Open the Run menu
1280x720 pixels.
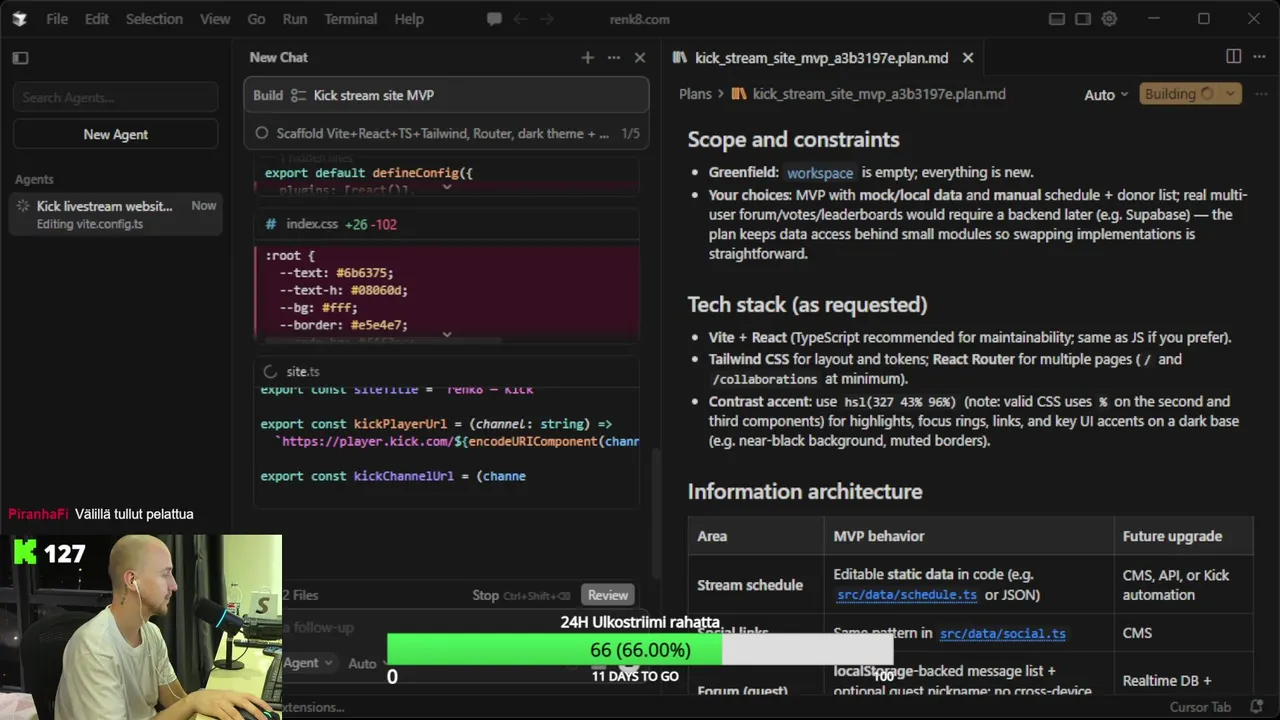pyautogui.click(x=295, y=19)
